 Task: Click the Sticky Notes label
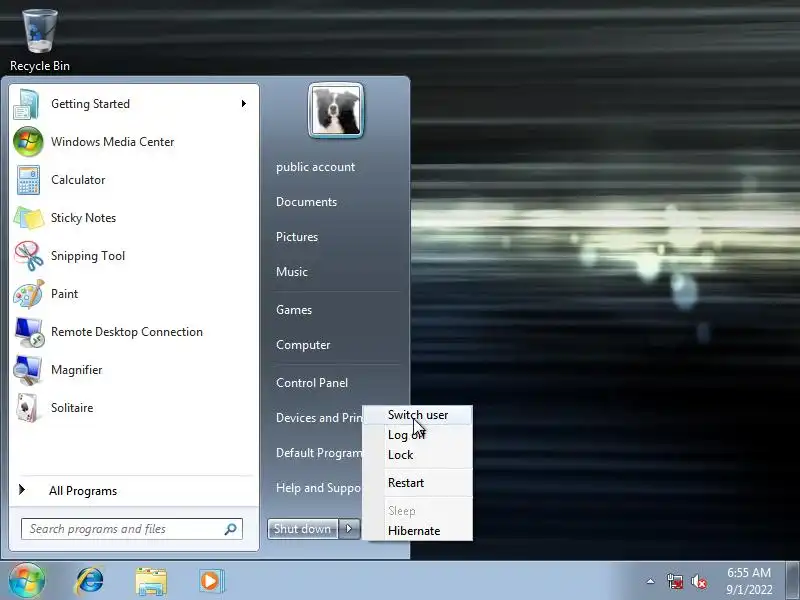tap(83, 218)
